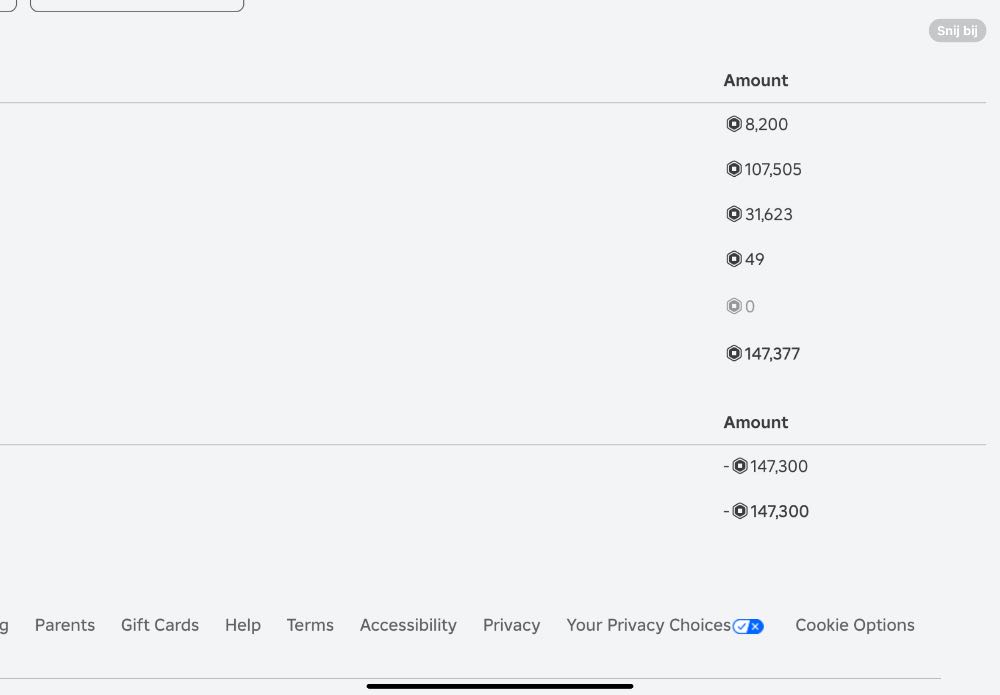
Task: Click the Robux icon beside 49
Action: click(x=733, y=259)
